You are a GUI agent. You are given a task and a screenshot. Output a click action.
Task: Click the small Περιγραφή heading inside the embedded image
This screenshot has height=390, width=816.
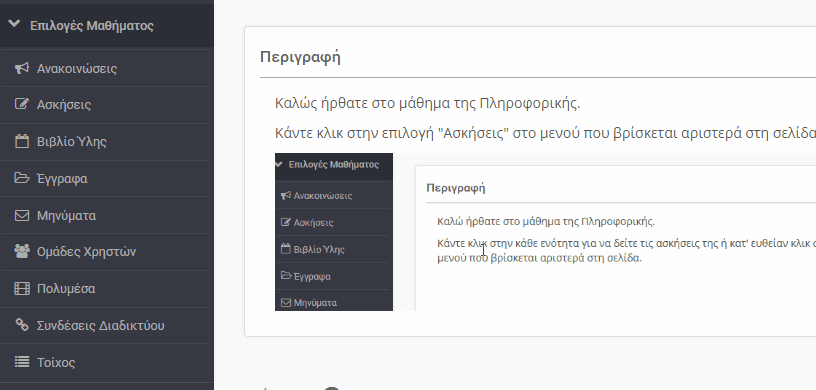[455, 188]
